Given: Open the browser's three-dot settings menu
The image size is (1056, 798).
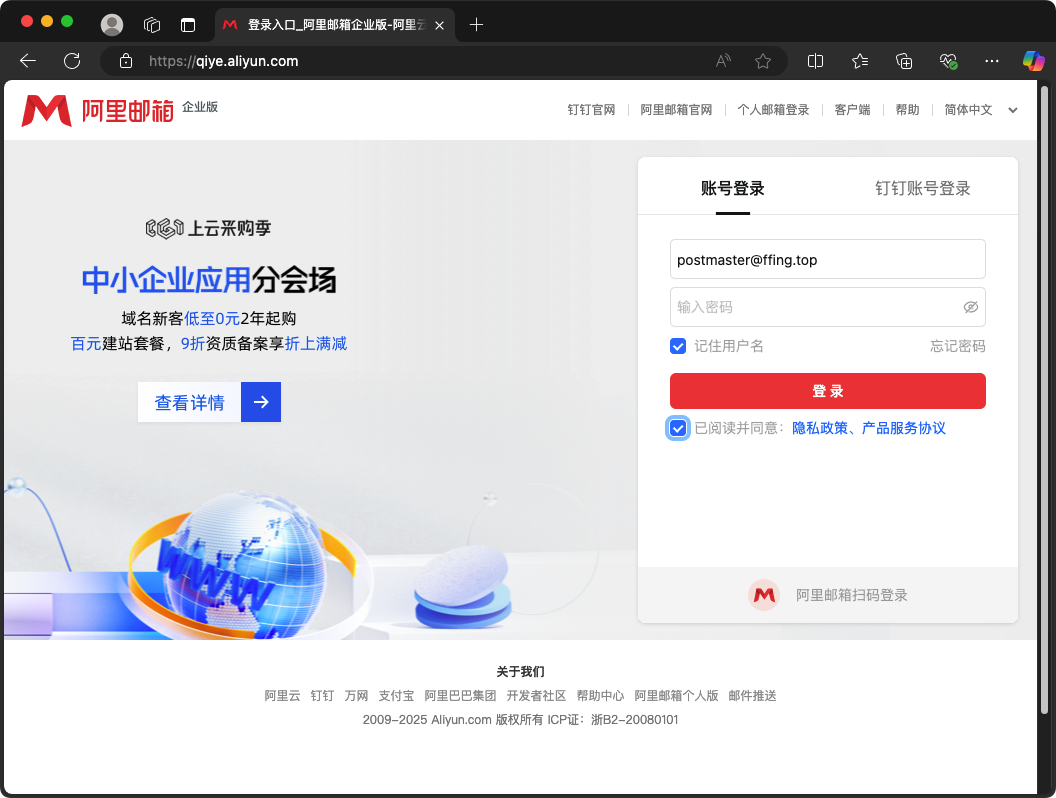Looking at the screenshot, I should 992,61.
